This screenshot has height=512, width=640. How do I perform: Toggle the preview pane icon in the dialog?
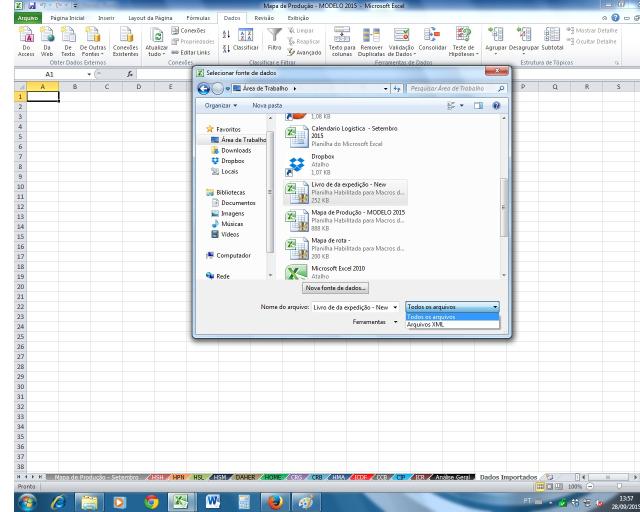click(478, 106)
